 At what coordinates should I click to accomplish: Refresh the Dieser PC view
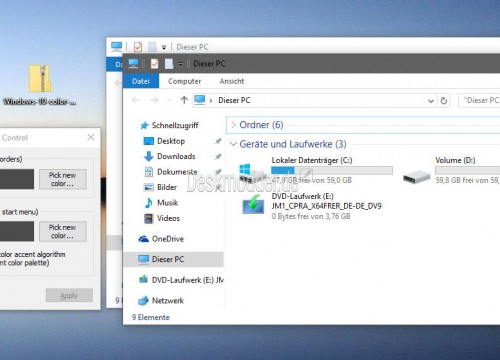[x=444, y=100]
